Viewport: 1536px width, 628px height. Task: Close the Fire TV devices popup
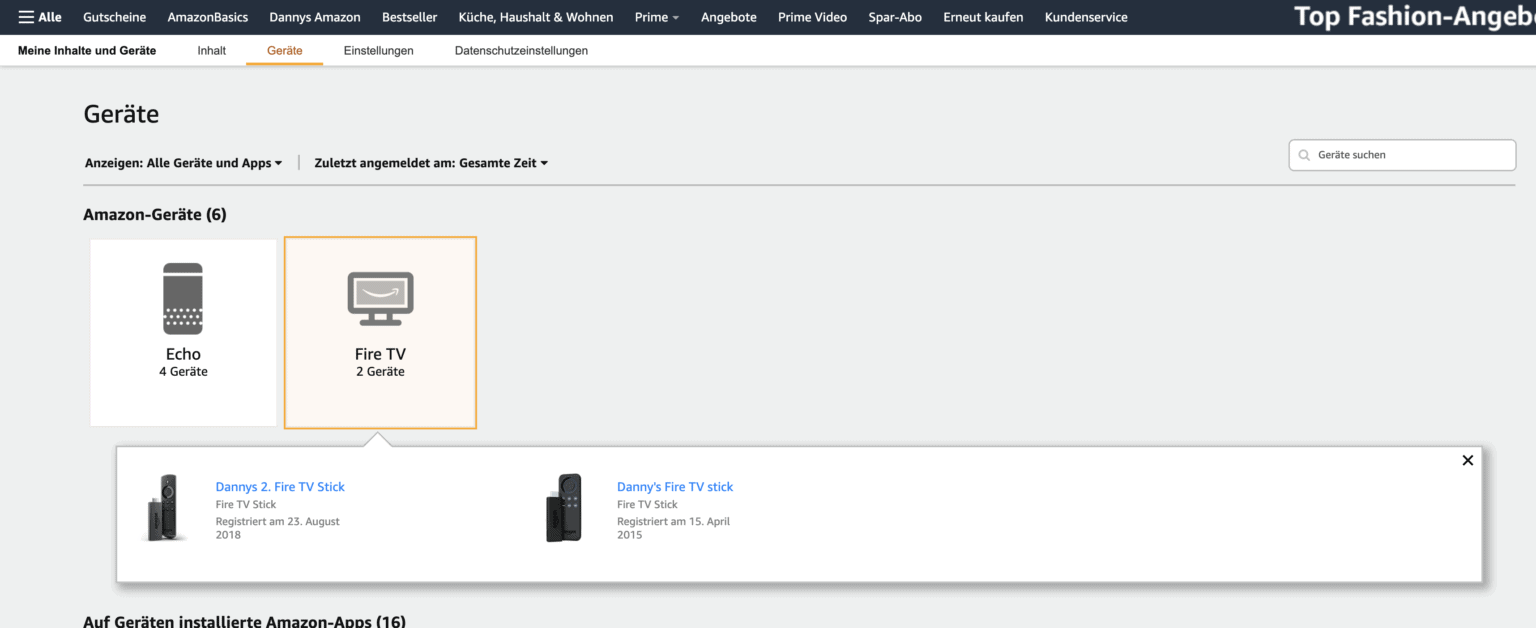[1467, 461]
